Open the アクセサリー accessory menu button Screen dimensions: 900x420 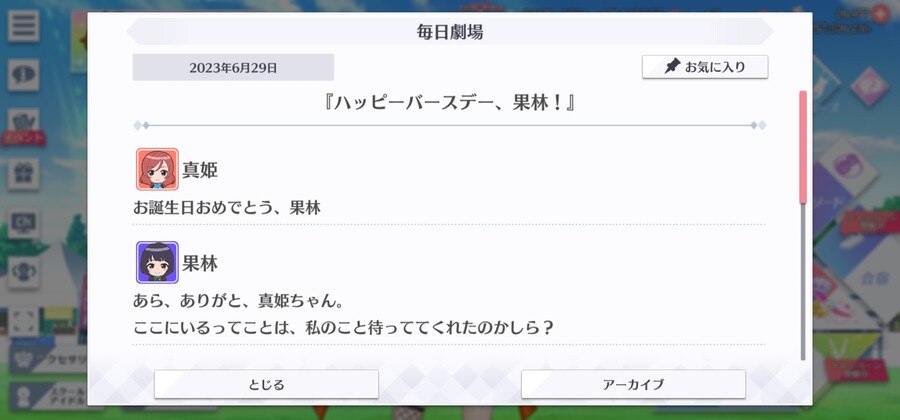pyautogui.click(x=49, y=361)
